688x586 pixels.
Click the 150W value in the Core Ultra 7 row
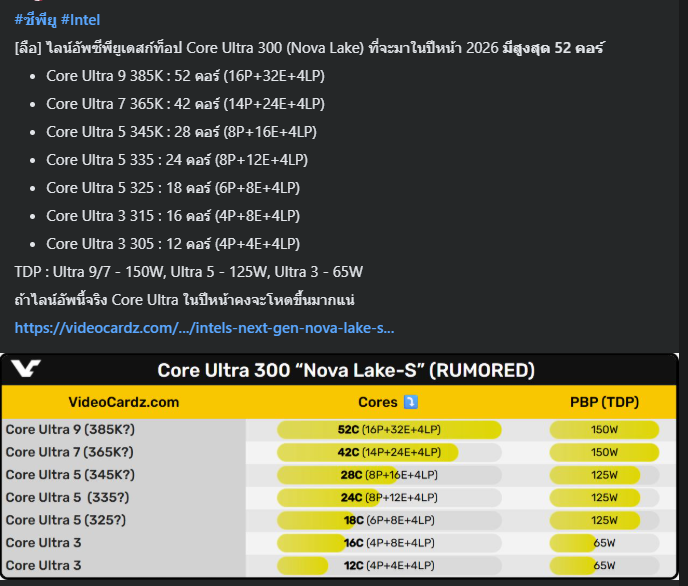(604, 452)
